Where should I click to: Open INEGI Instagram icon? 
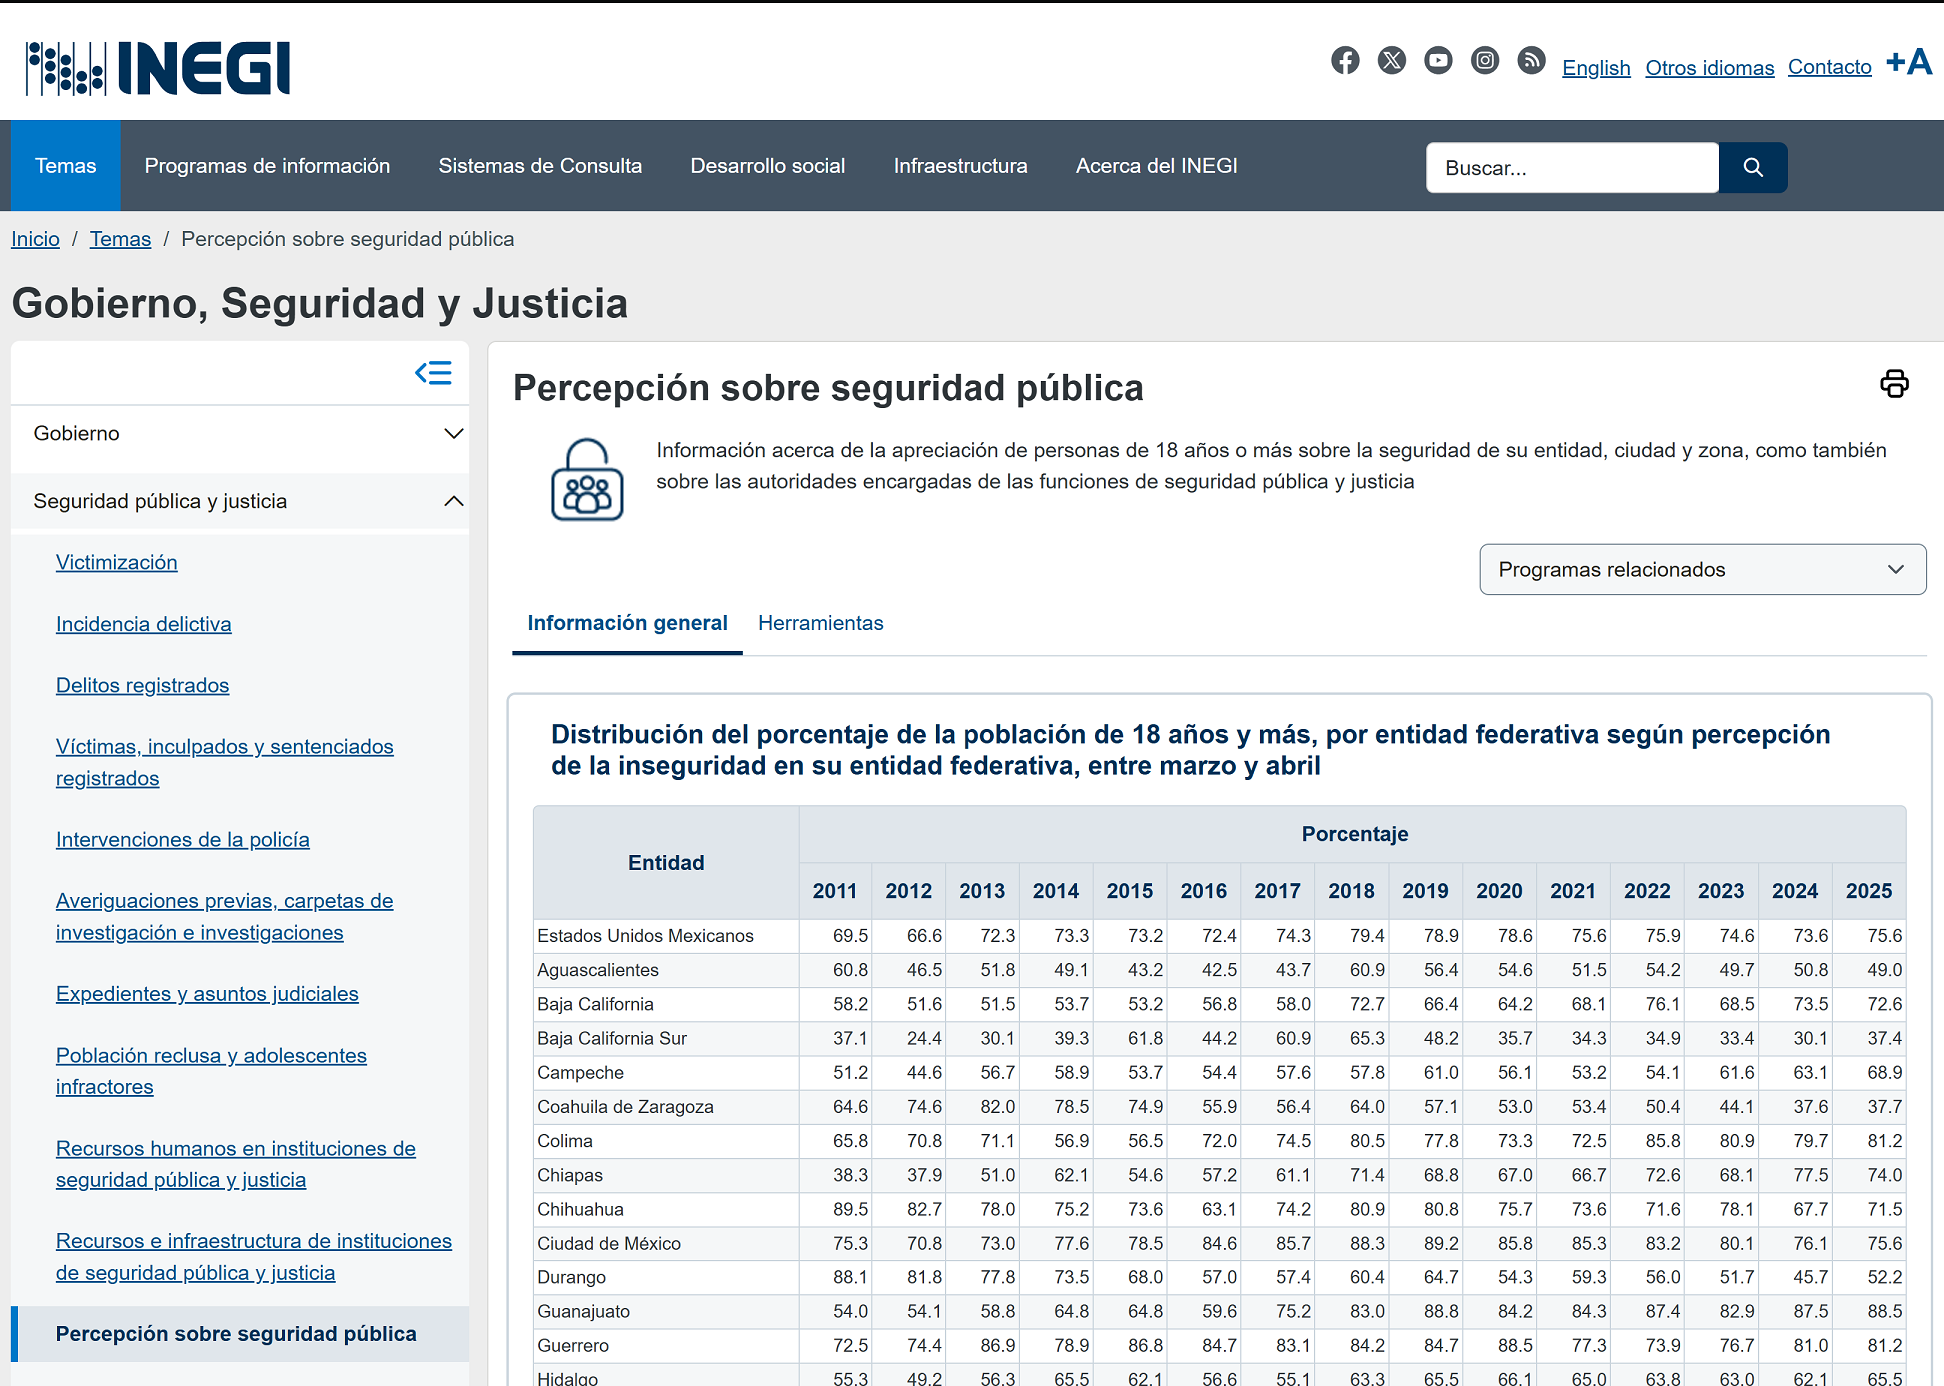[1485, 61]
